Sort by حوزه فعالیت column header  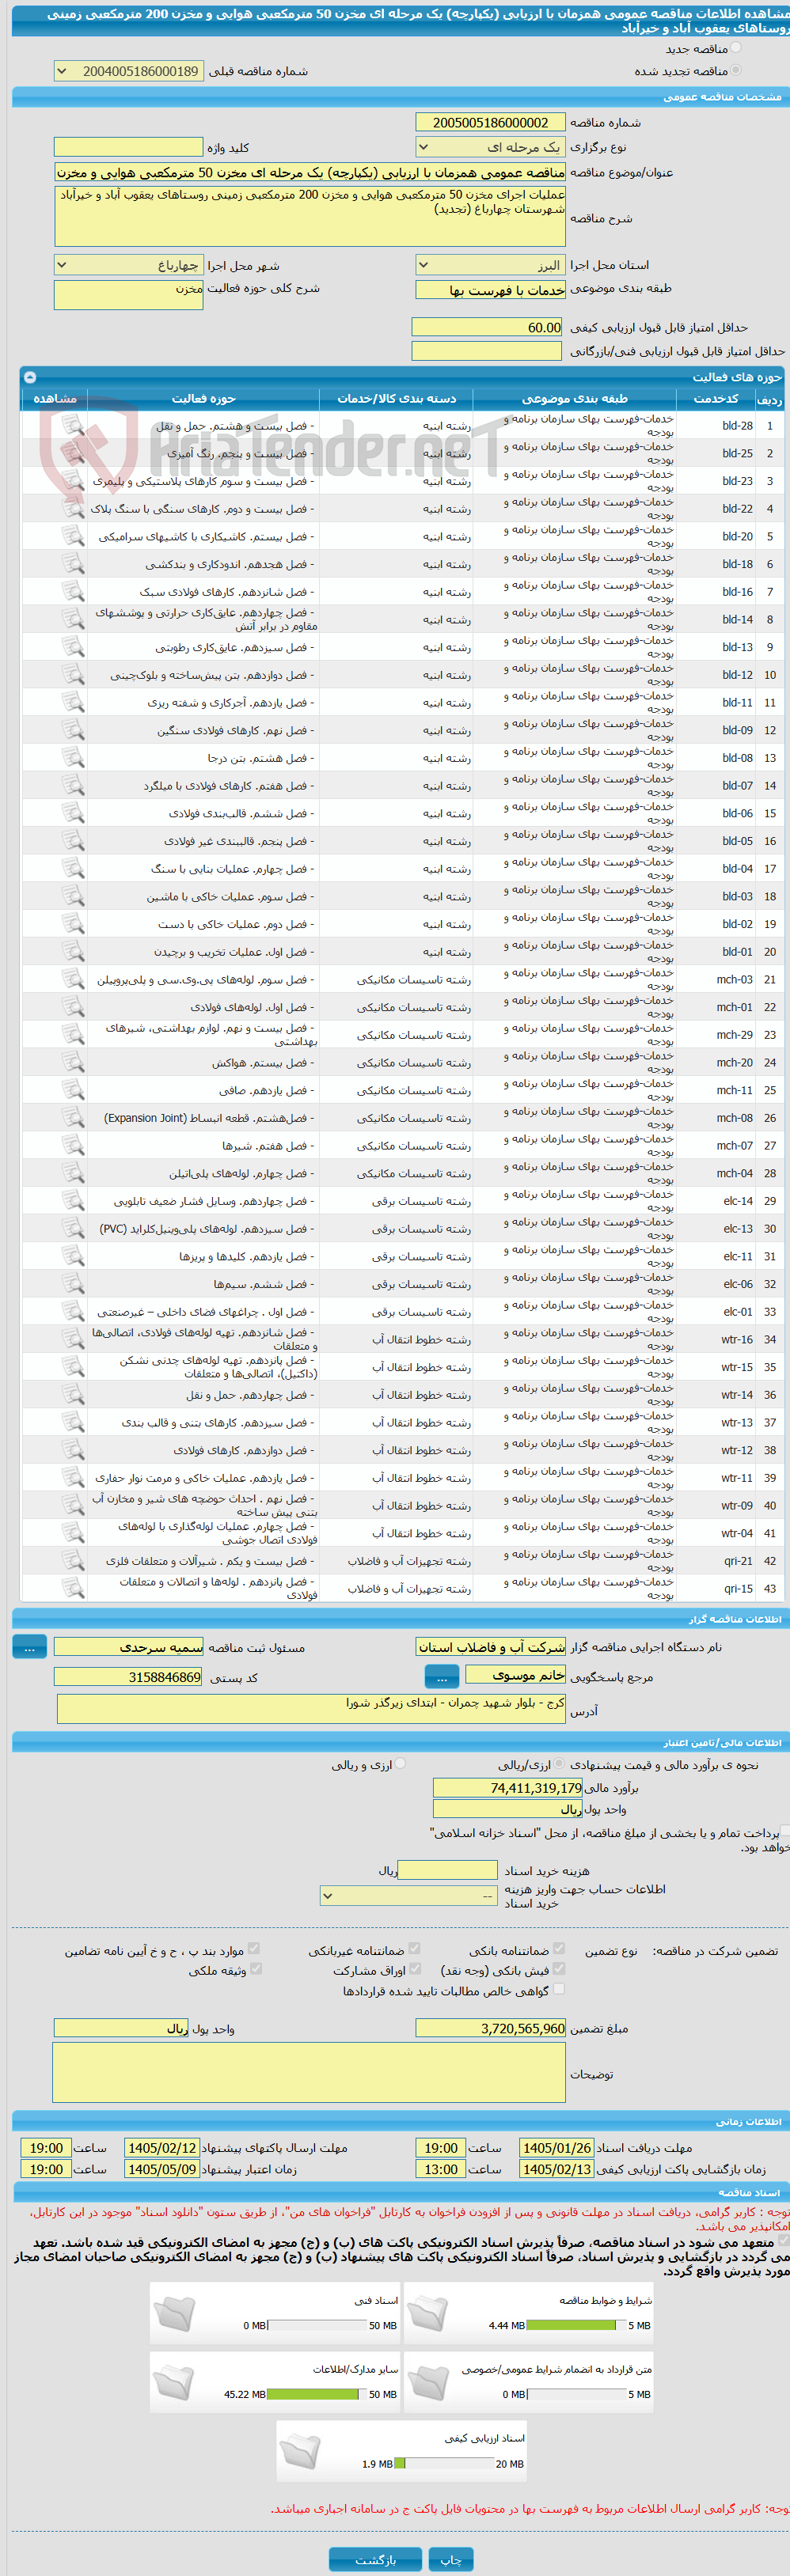tap(203, 398)
